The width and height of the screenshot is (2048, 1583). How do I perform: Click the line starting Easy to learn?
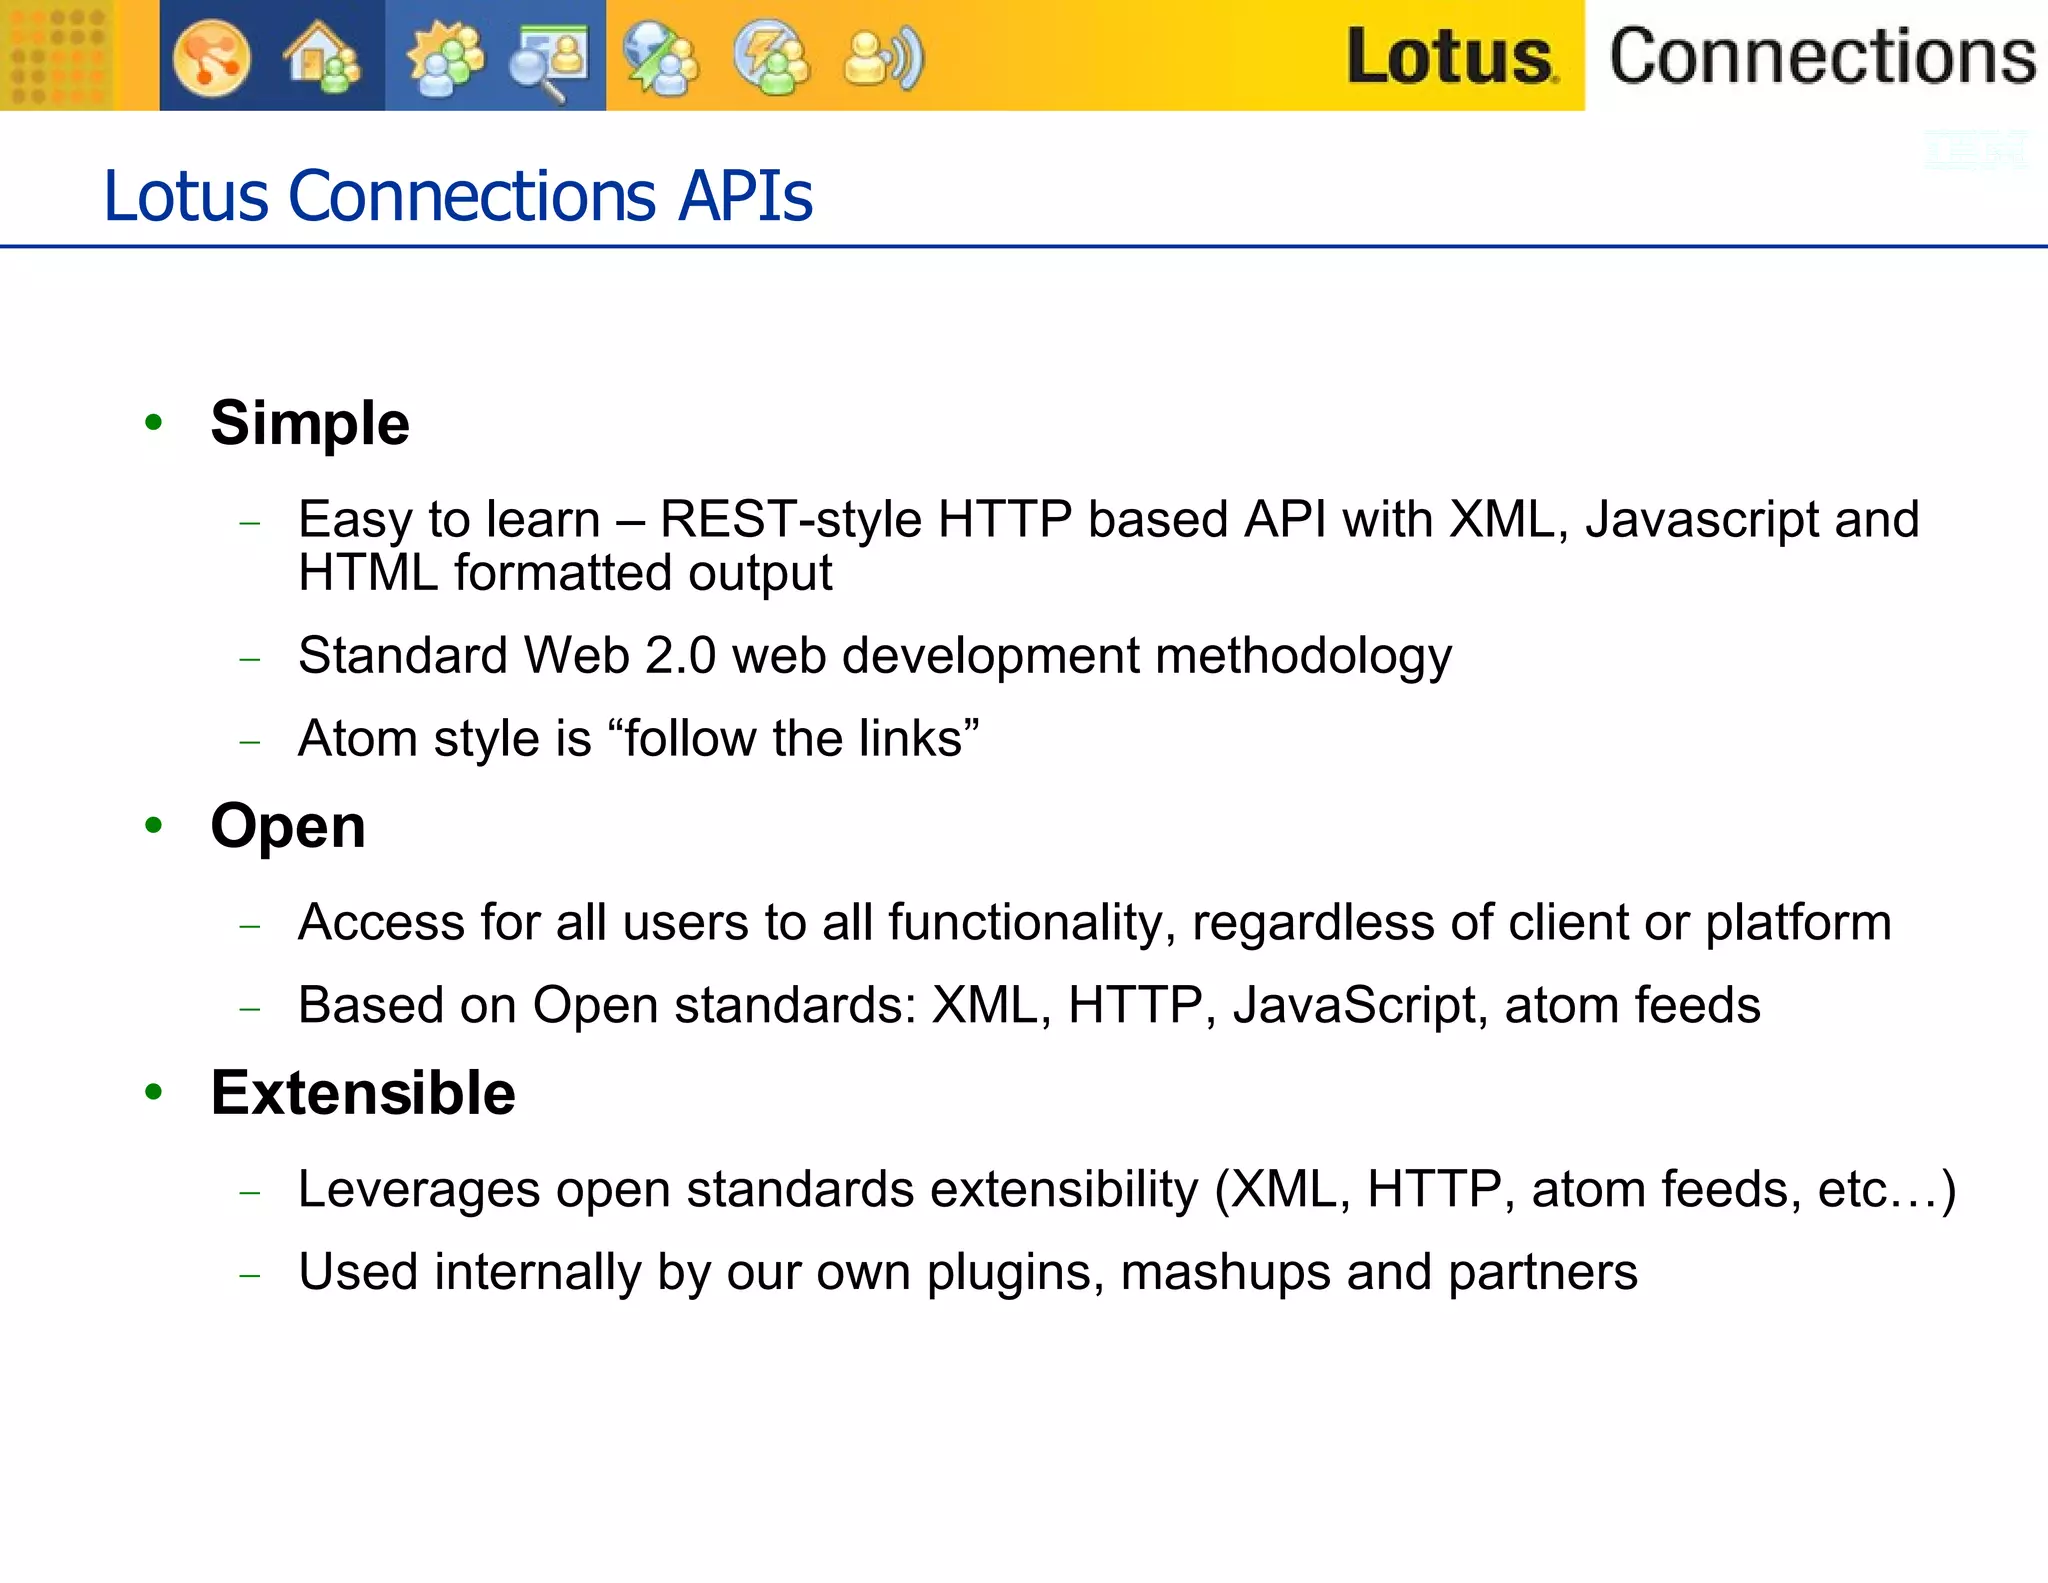pos(1109,520)
